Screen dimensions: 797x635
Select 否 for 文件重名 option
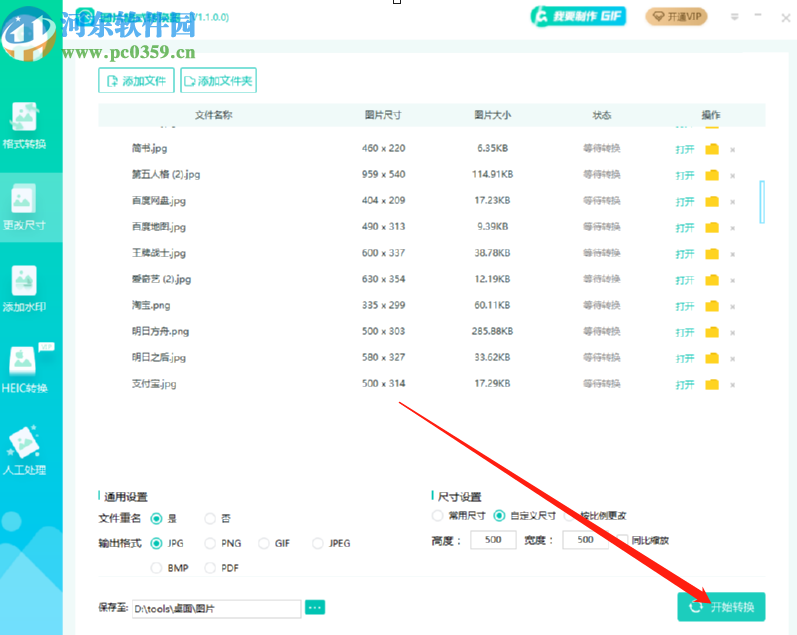(210, 519)
